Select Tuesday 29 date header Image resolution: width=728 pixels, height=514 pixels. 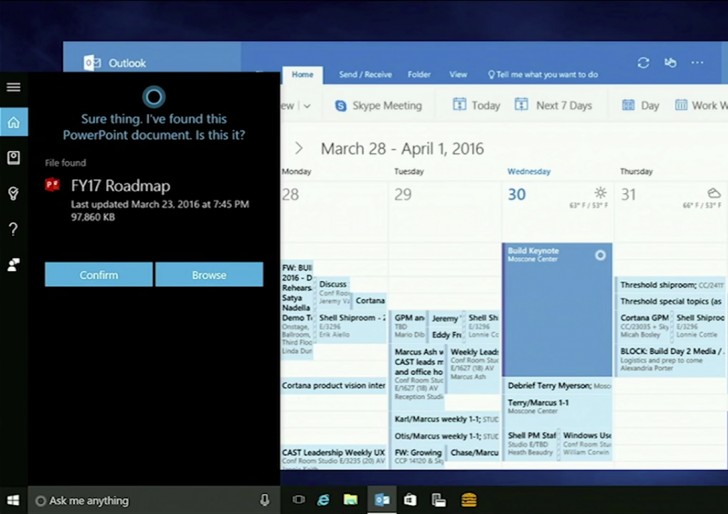pyautogui.click(x=403, y=194)
